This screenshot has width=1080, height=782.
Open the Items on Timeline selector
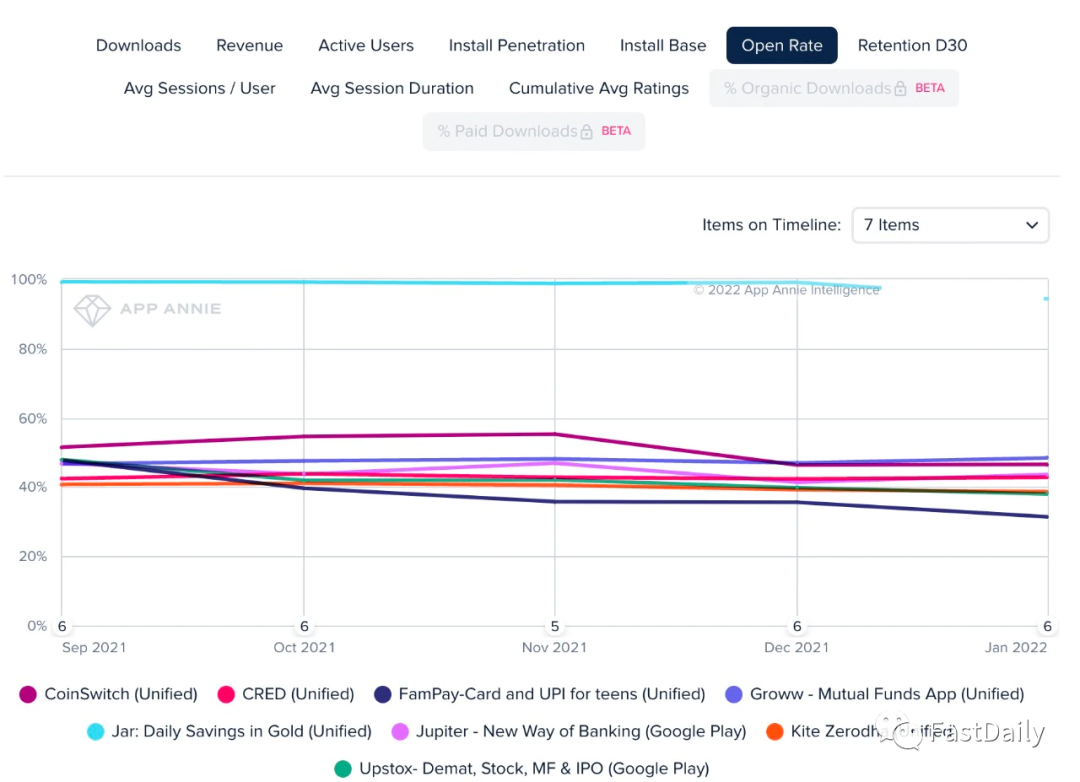pyautogui.click(x=951, y=225)
